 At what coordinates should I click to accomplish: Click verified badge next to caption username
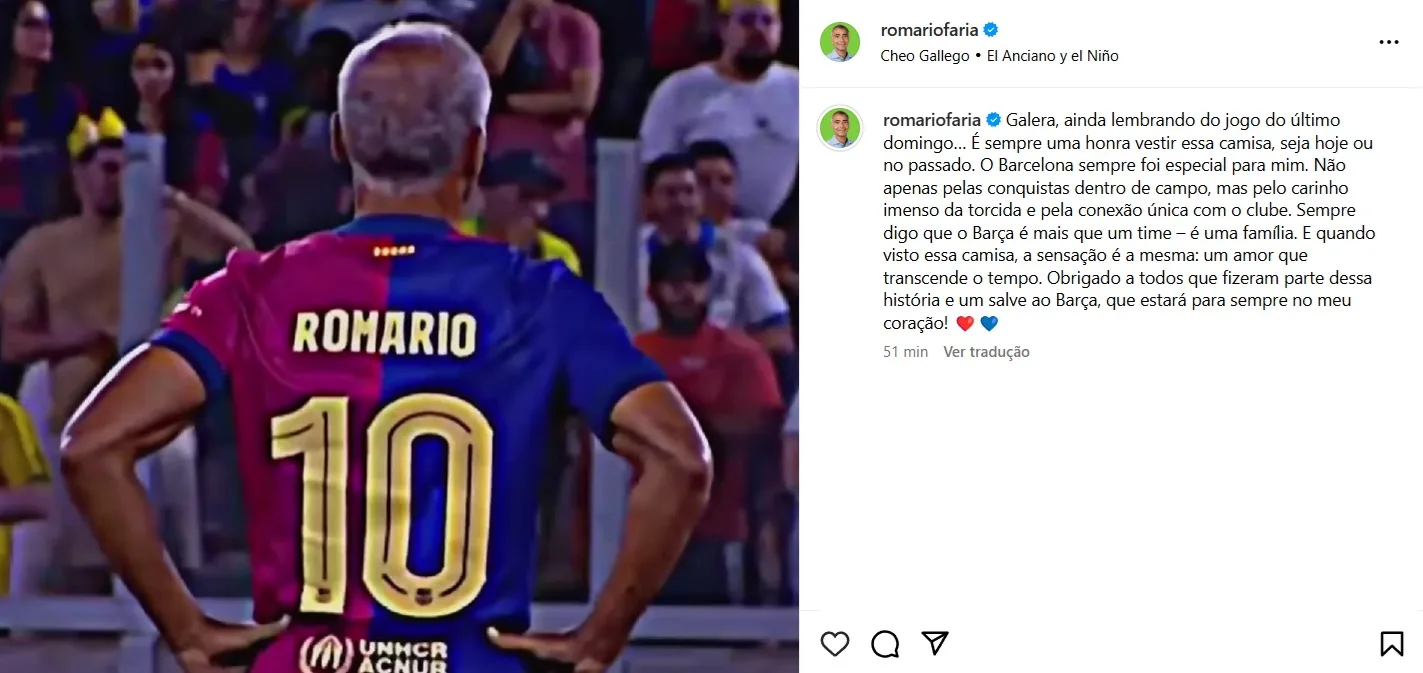tap(994, 120)
